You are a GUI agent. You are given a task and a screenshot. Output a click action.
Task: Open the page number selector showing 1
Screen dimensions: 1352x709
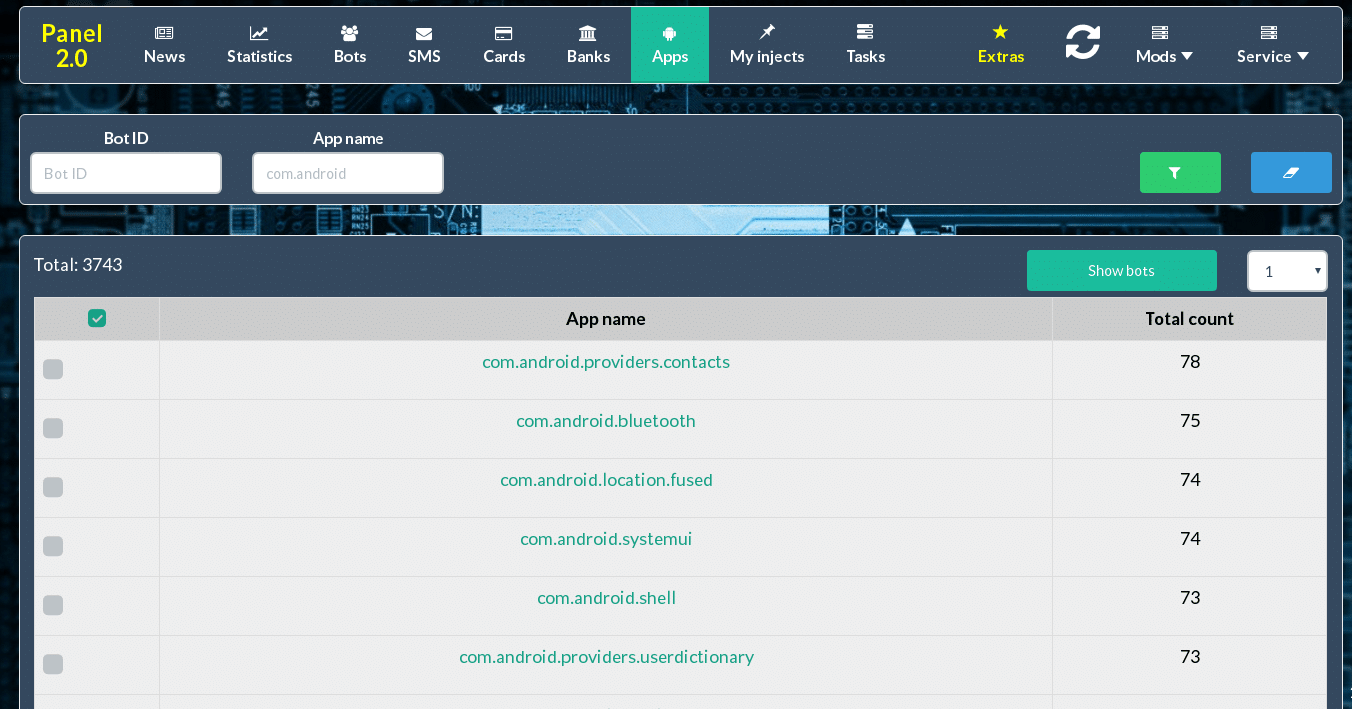pos(1286,271)
